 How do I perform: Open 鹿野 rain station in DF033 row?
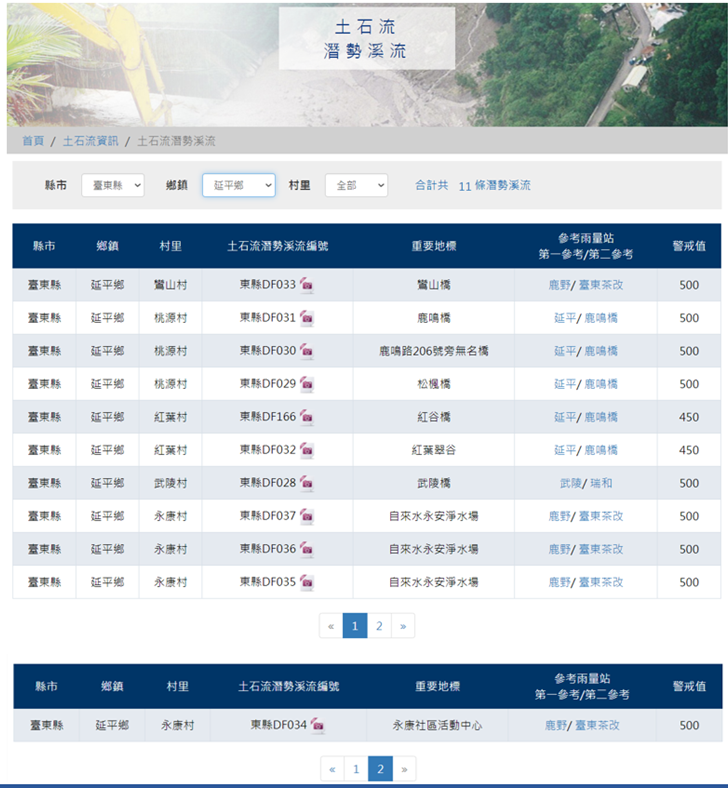click(559, 285)
